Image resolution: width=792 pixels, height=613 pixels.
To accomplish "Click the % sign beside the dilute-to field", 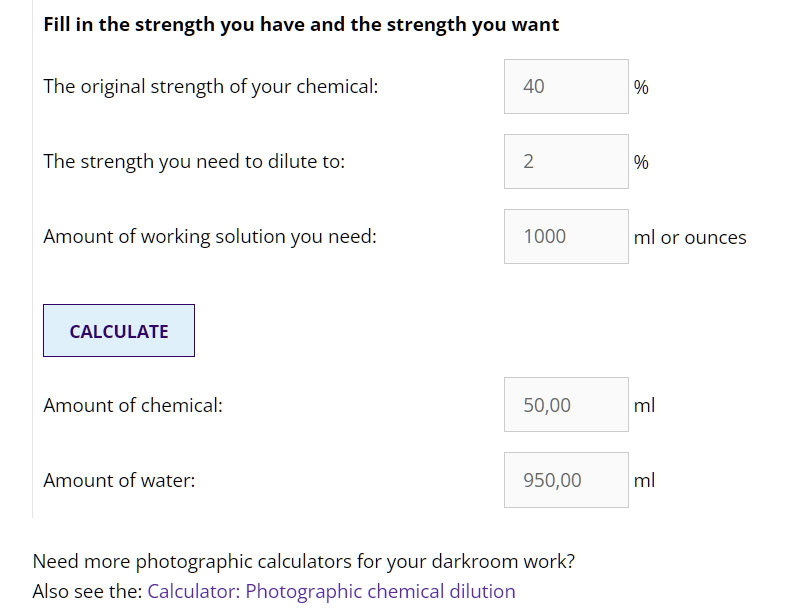I will (641, 162).
